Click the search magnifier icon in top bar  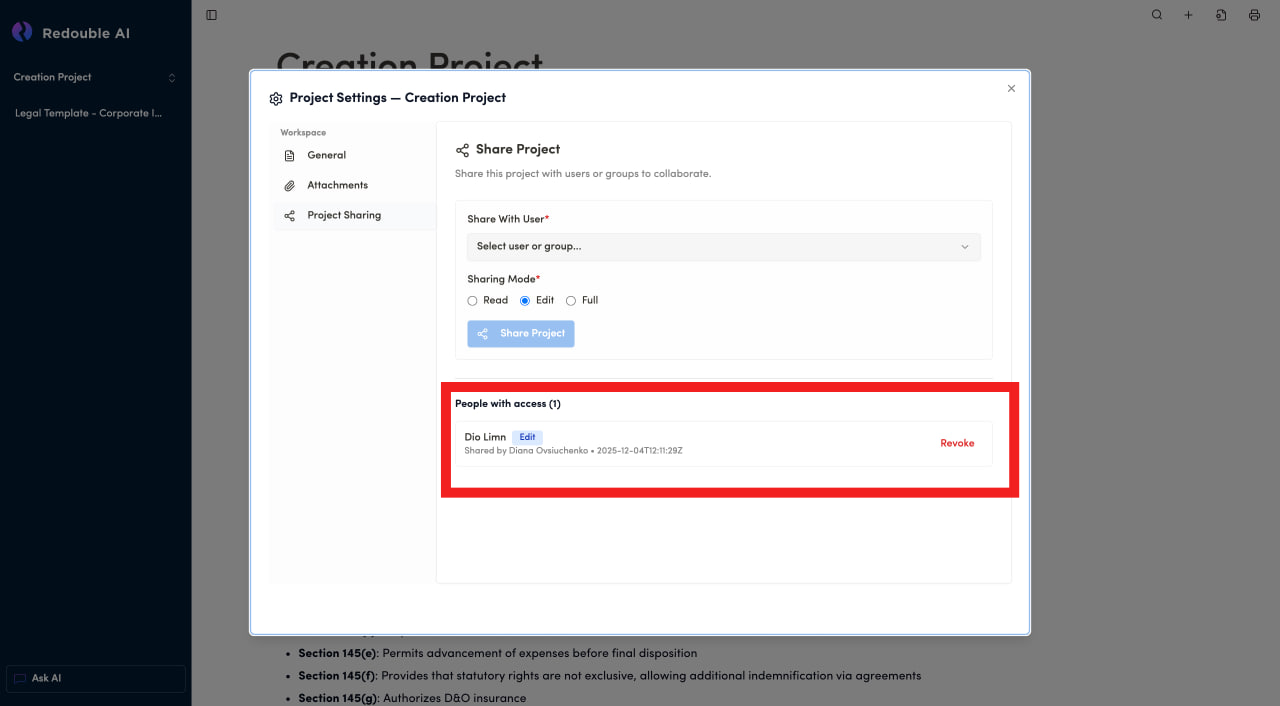pyautogui.click(x=1157, y=15)
